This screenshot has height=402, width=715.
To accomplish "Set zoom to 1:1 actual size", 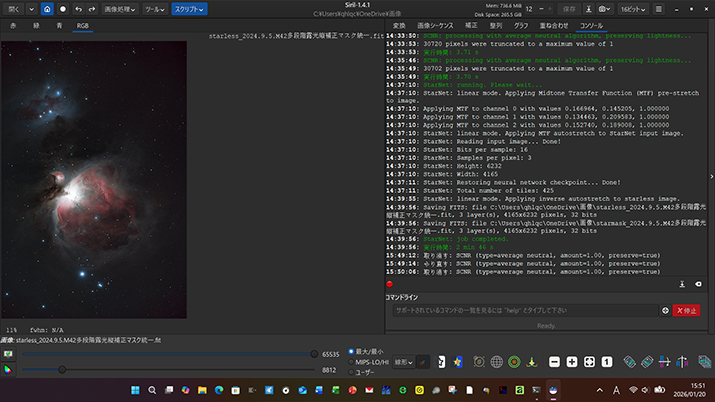I will point(606,361).
